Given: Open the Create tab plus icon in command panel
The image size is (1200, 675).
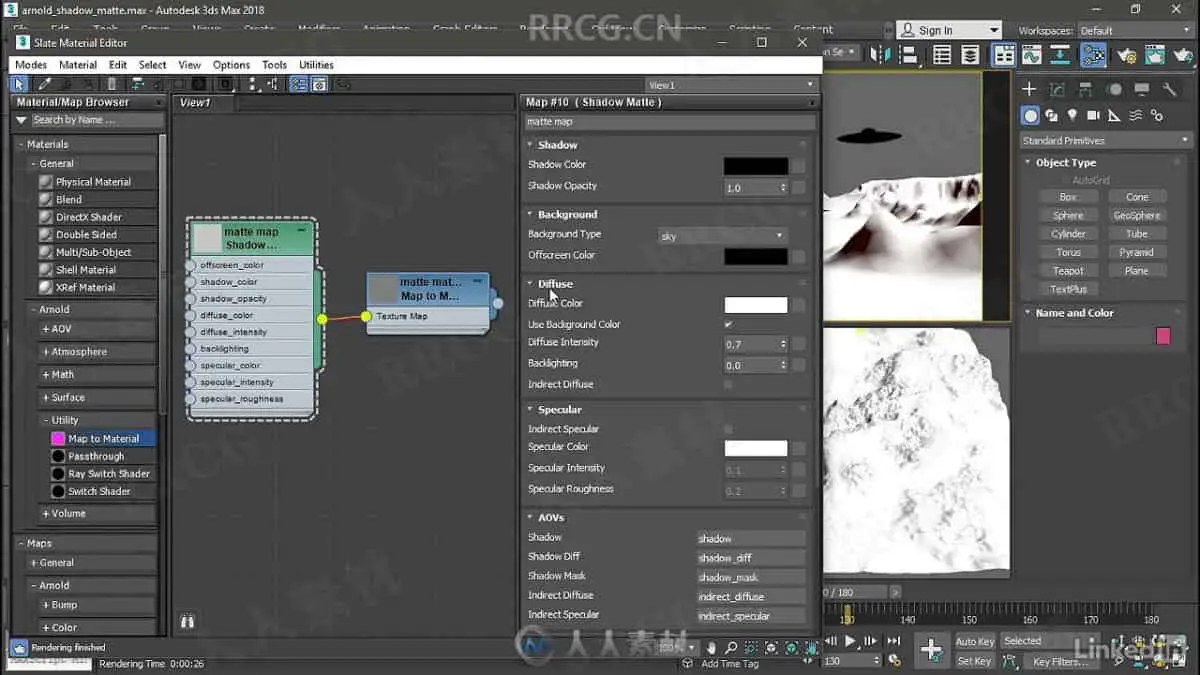Looking at the screenshot, I should 1029,90.
